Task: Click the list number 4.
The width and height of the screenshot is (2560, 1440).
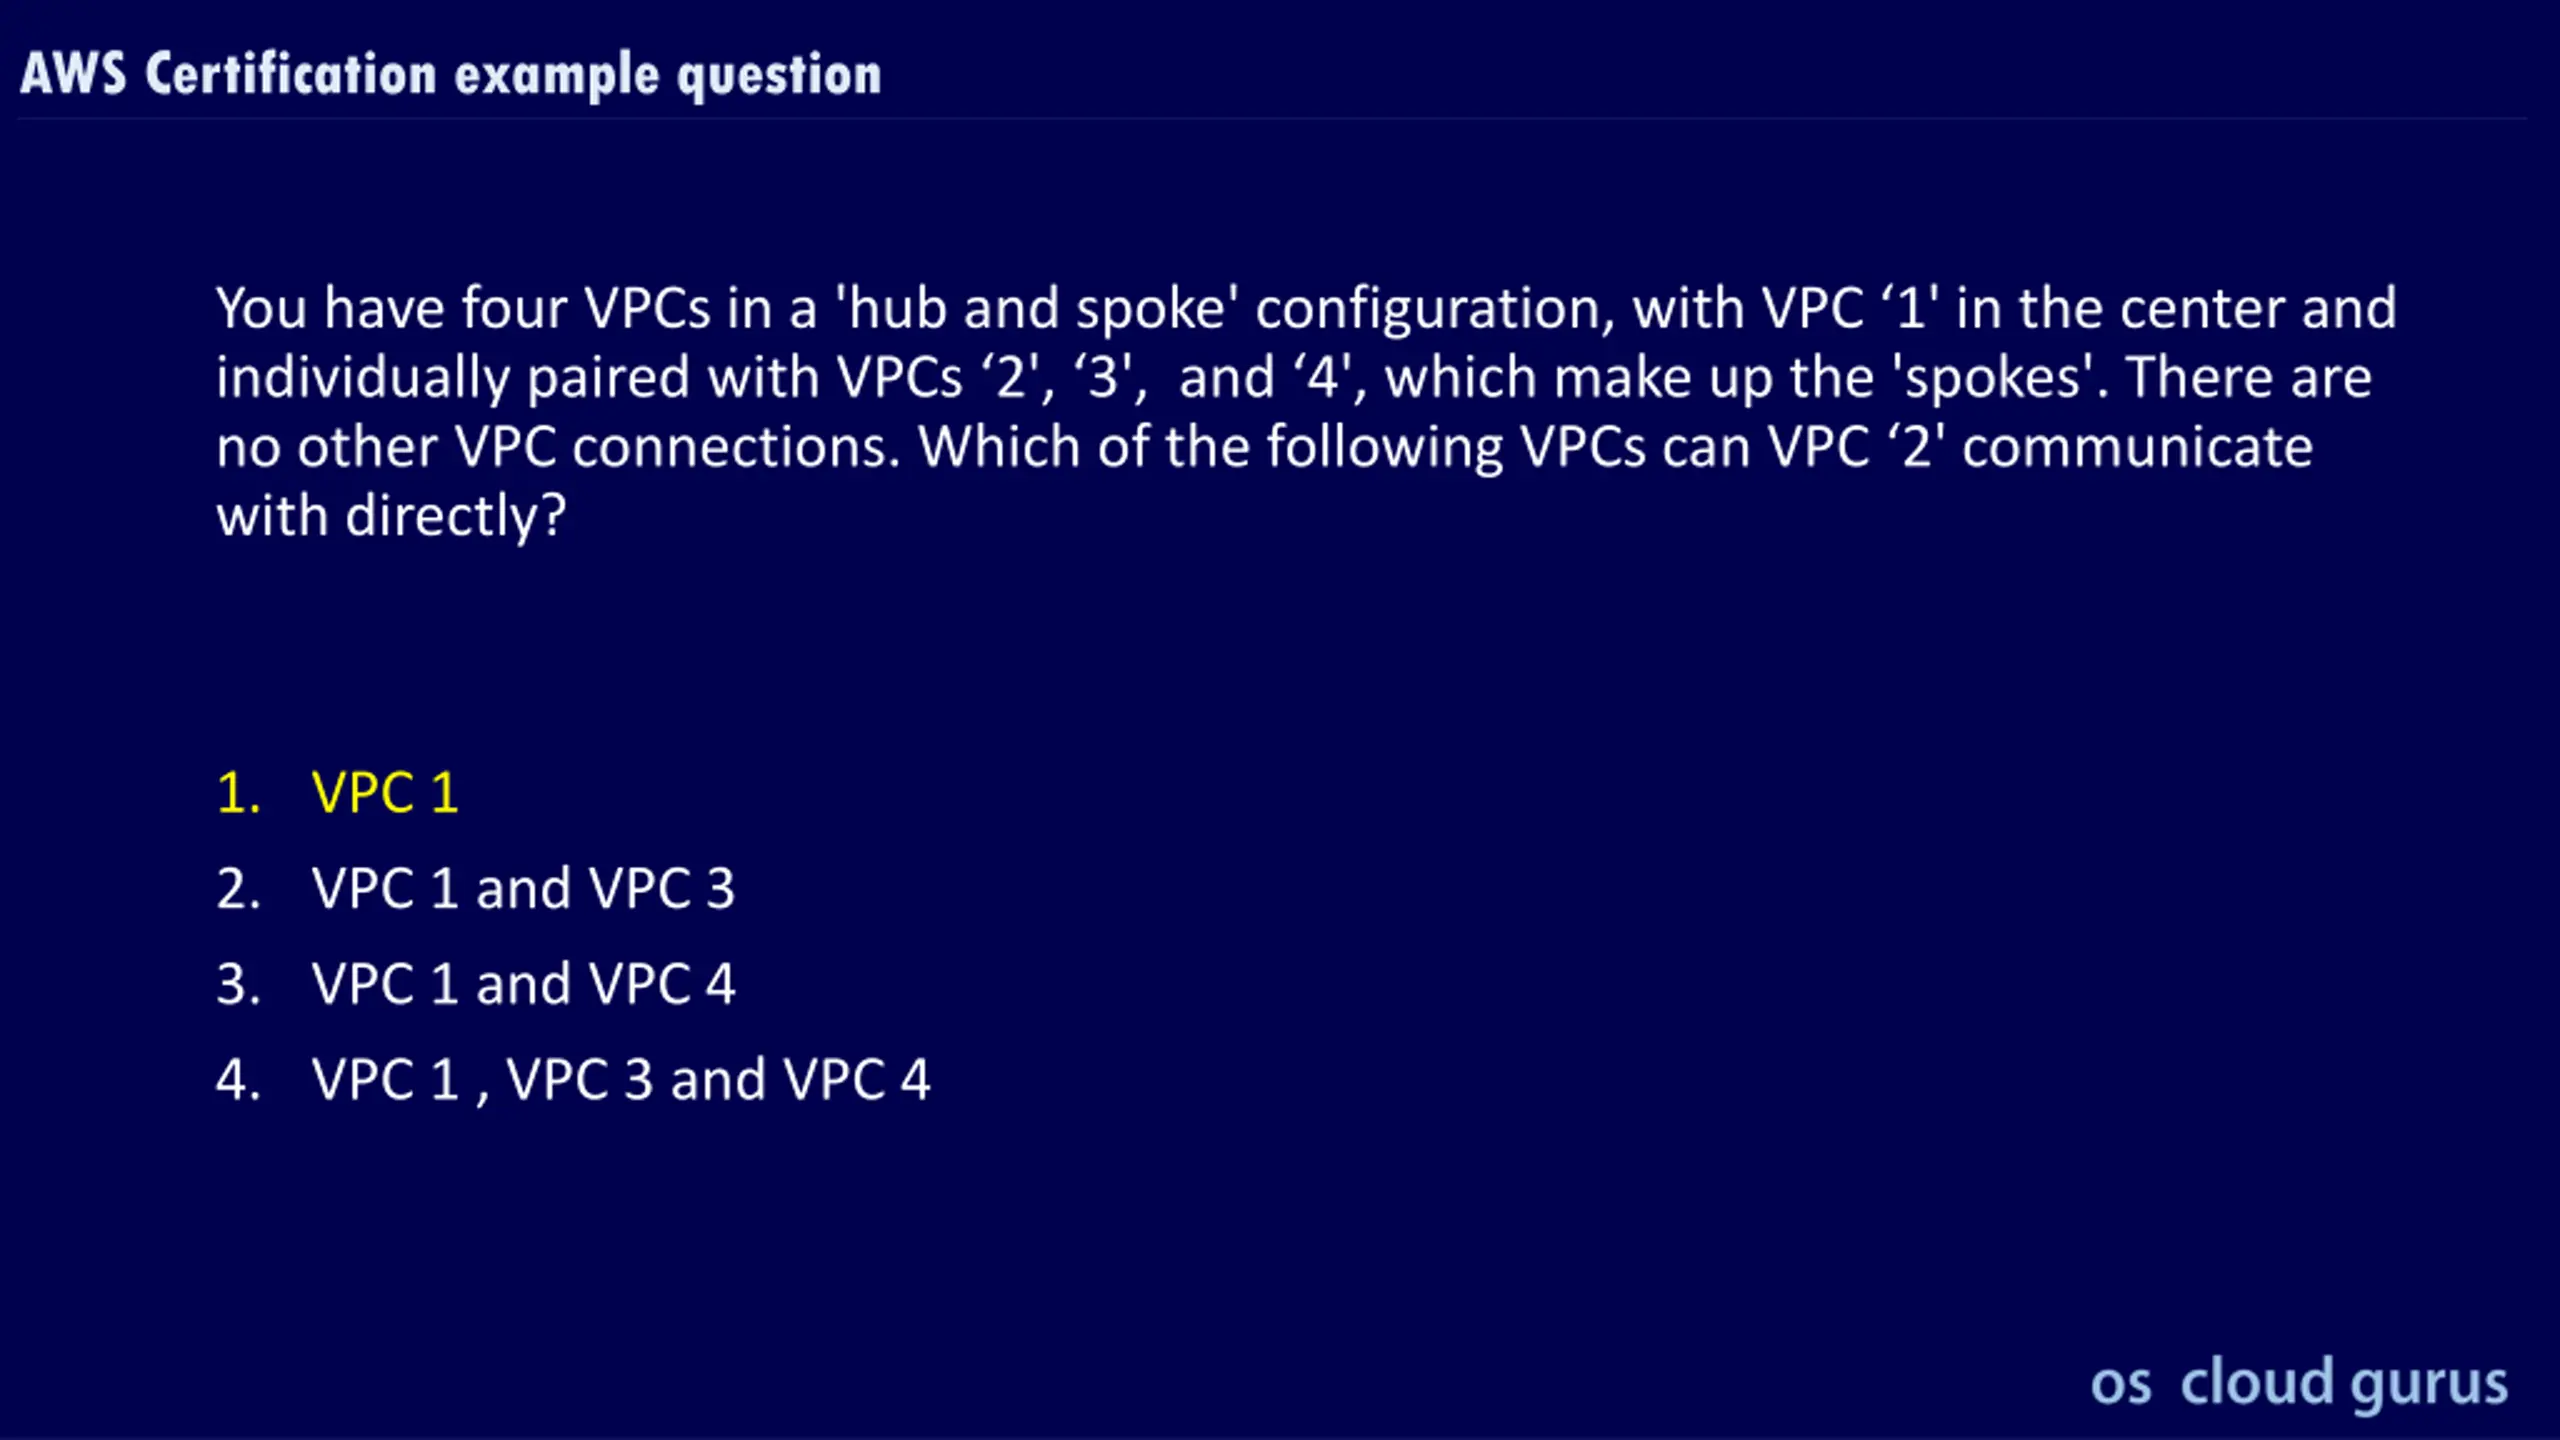Action: tap(238, 1080)
